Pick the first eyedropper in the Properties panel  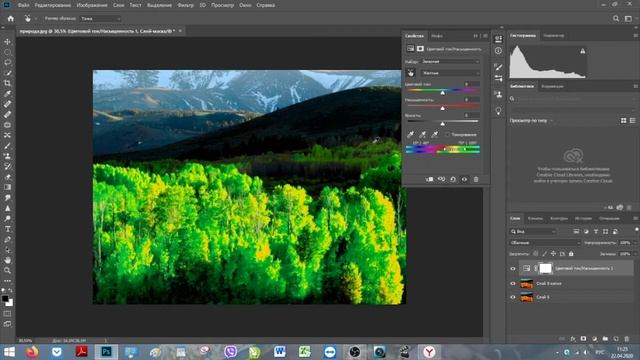pos(411,134)
